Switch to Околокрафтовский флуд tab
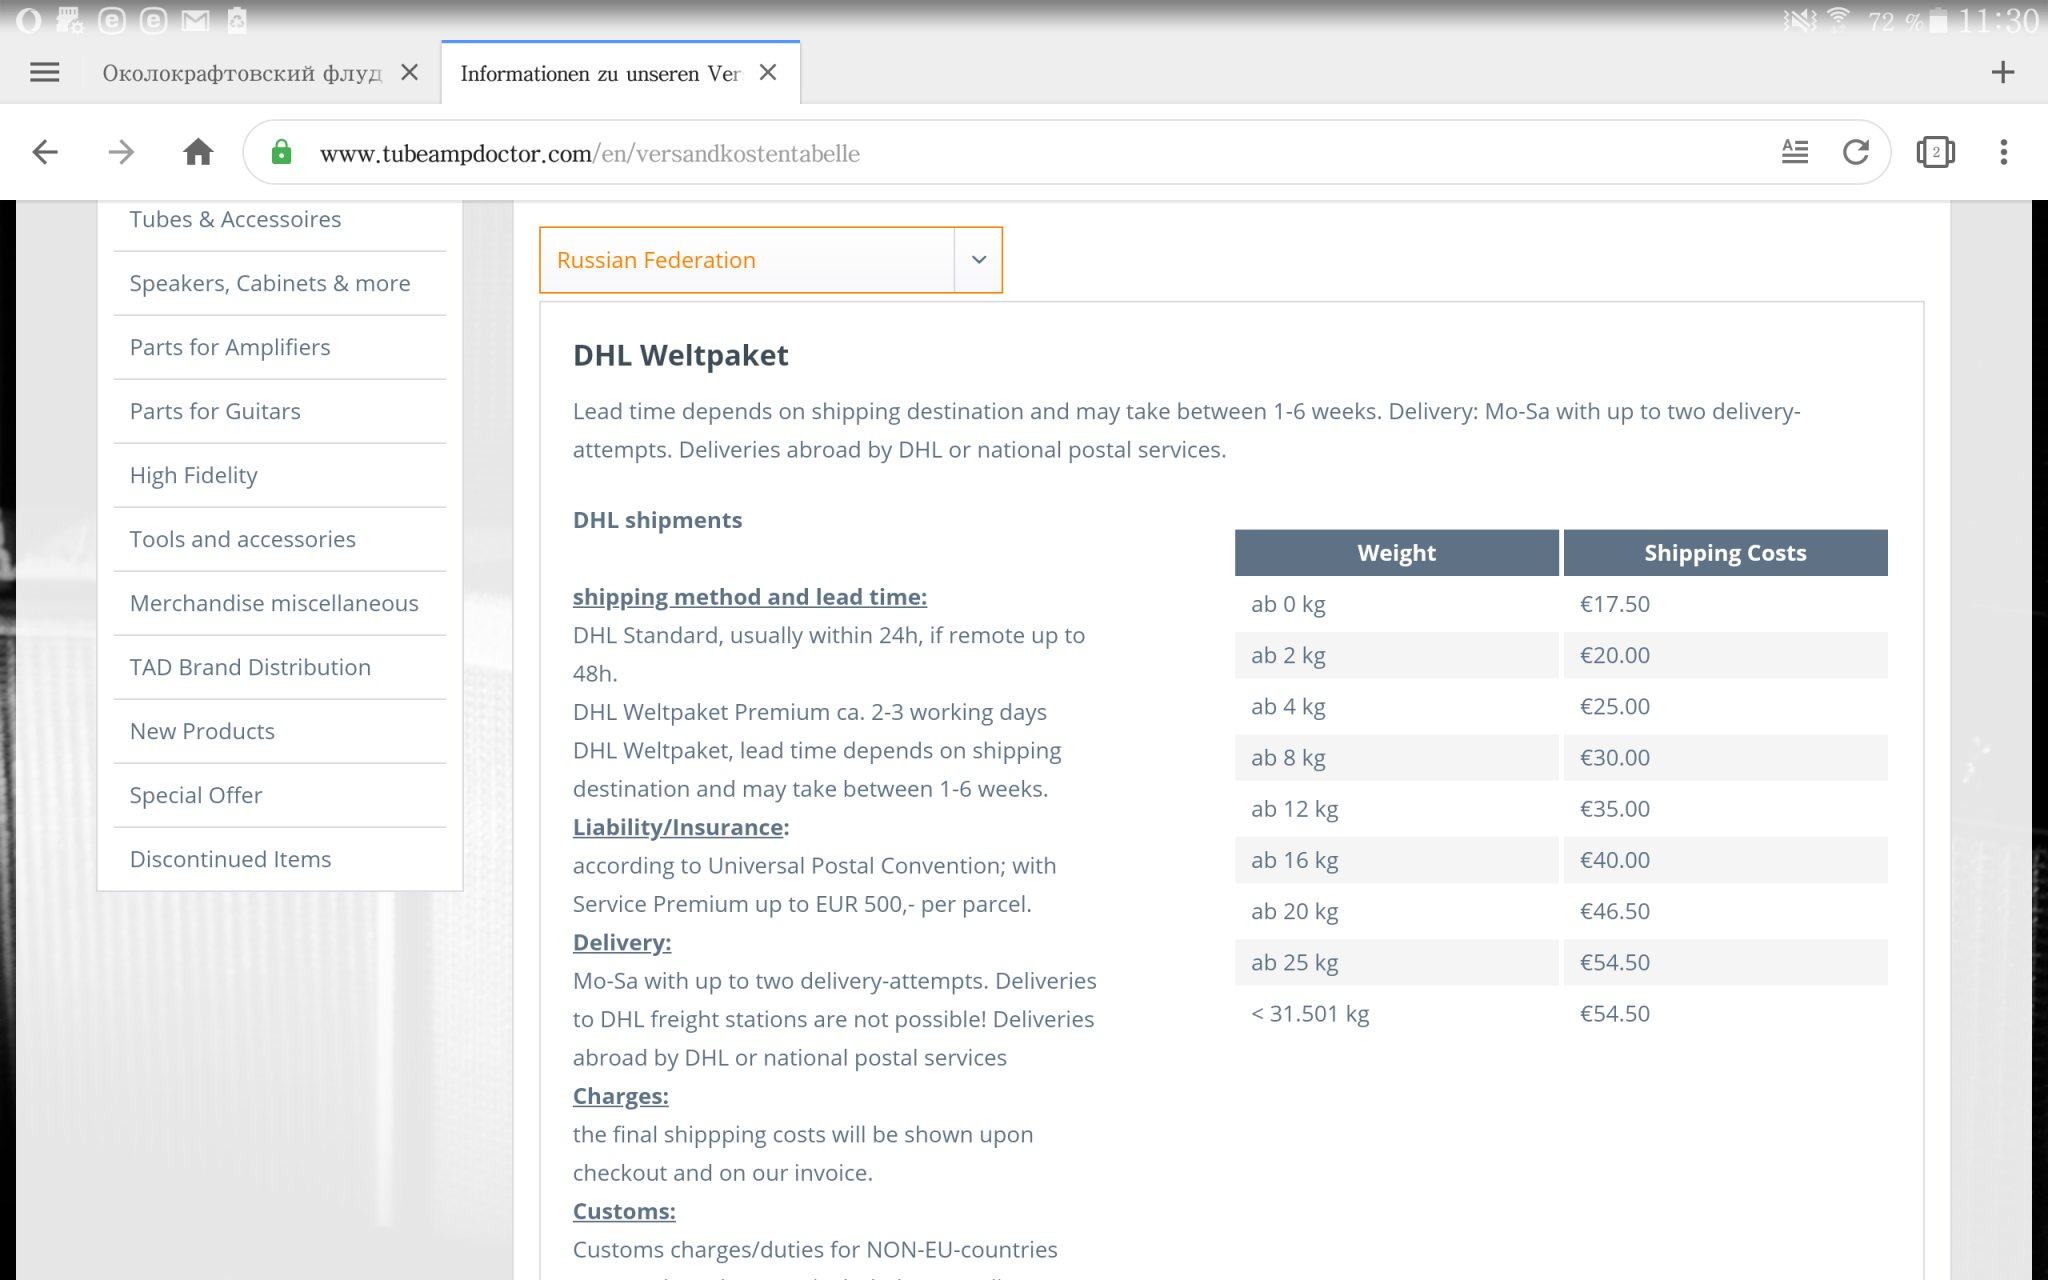Image resolution: width=2048 pixels, height=1280 pixels. coord(242,73)
